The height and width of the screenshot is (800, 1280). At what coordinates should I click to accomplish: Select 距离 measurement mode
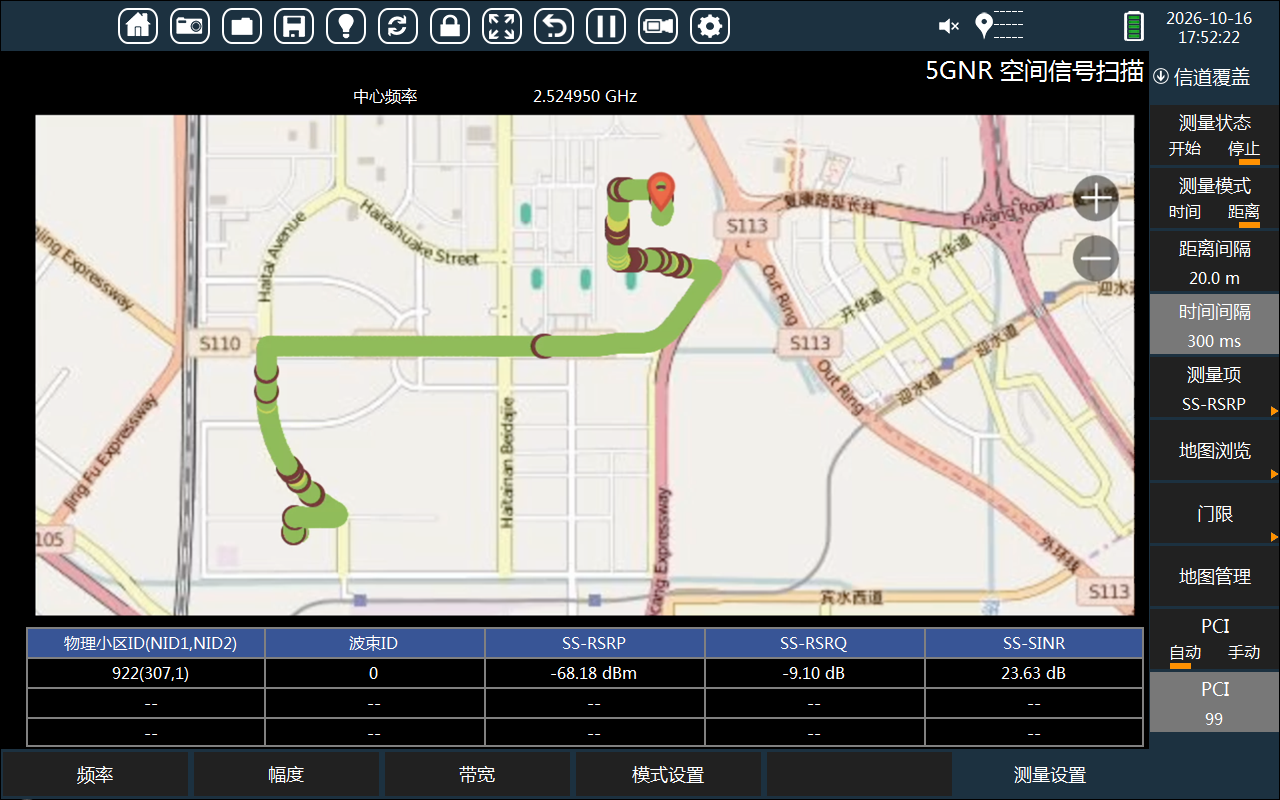pos(1244,212)
